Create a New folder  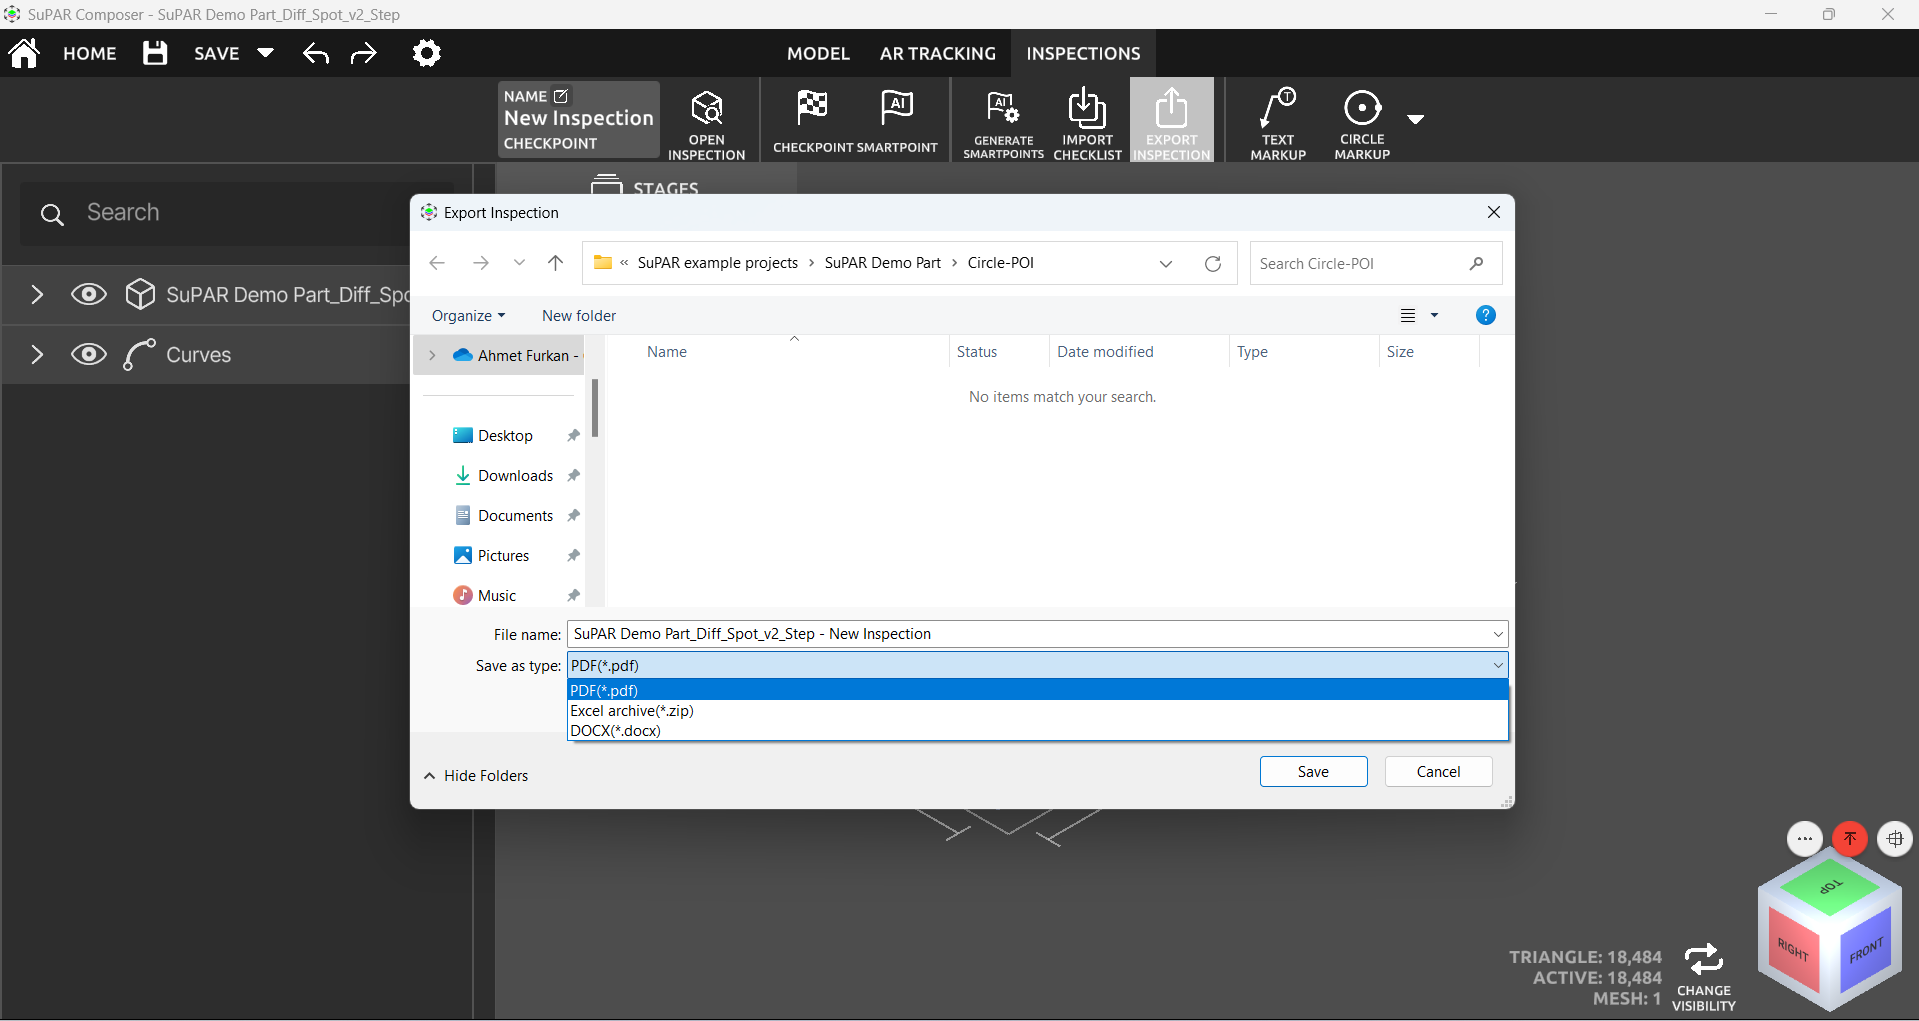(x=579, y=315)
